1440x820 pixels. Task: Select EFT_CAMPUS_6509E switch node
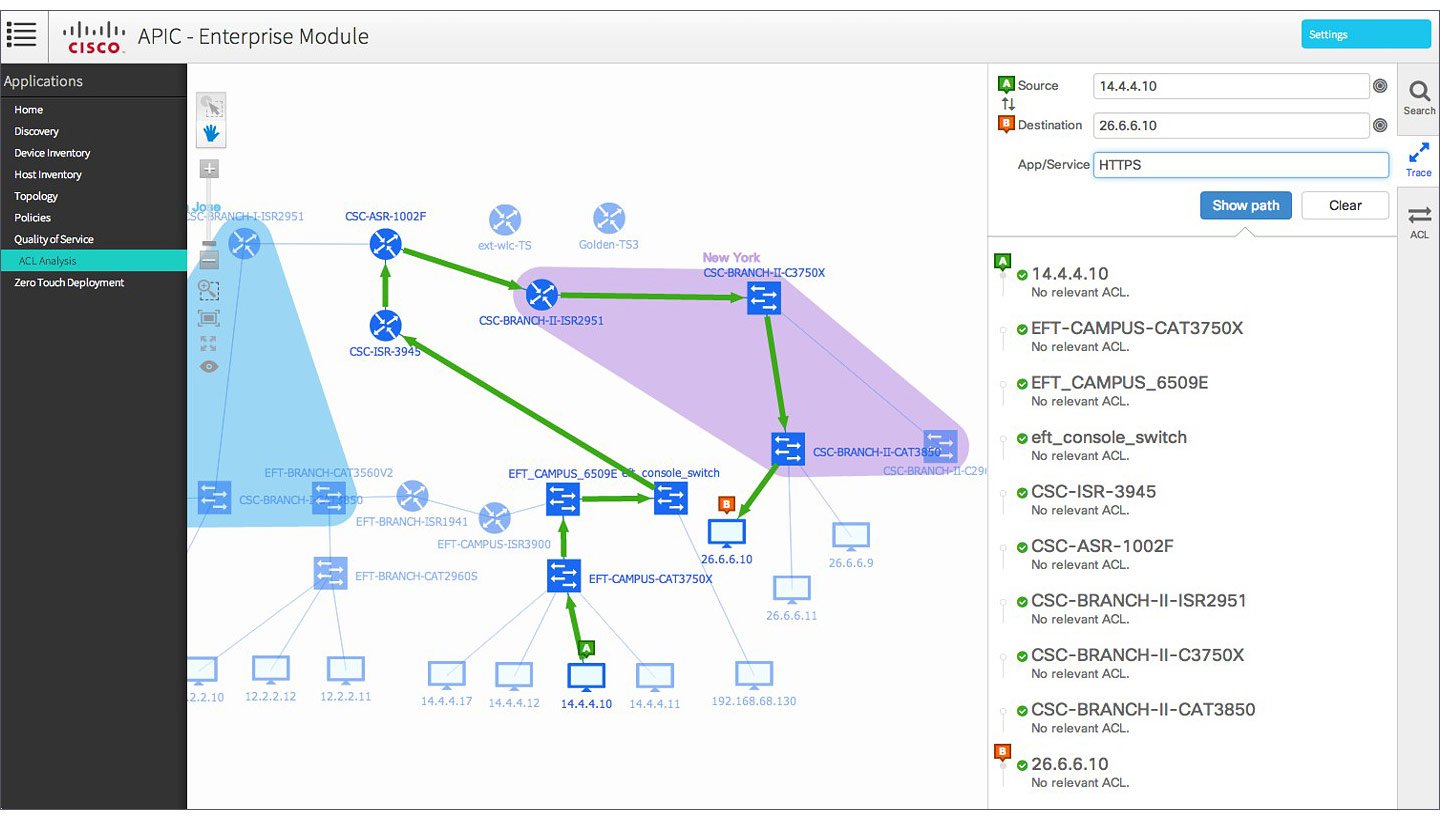563,498
